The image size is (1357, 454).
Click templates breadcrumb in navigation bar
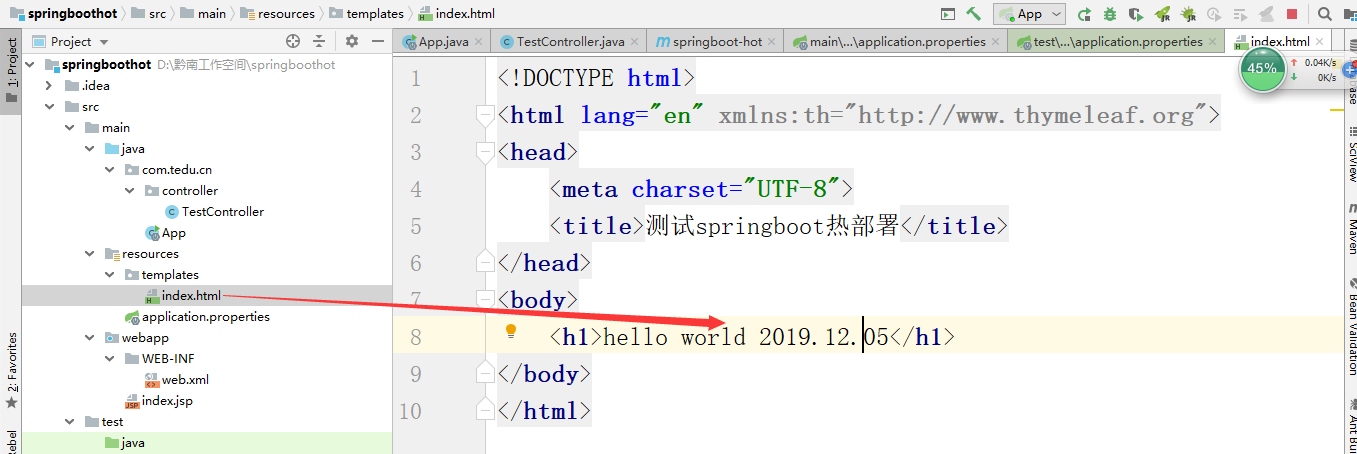point(366,13)
